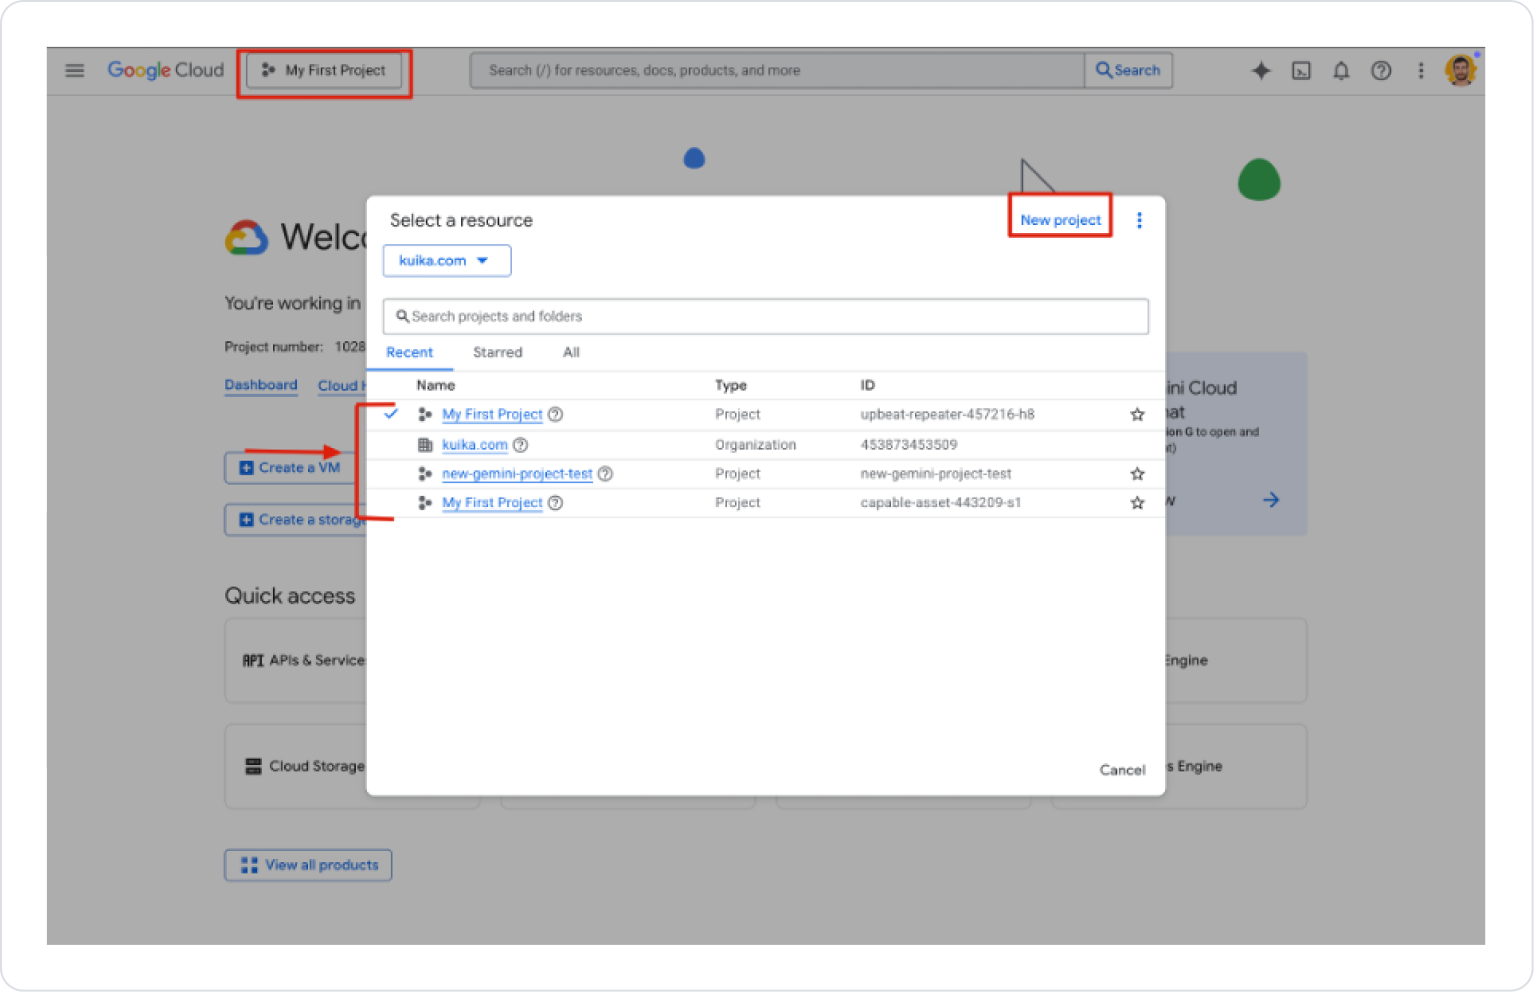Click the Type column header
This screenshot has height=992, width=1534.
coord(731,386)
